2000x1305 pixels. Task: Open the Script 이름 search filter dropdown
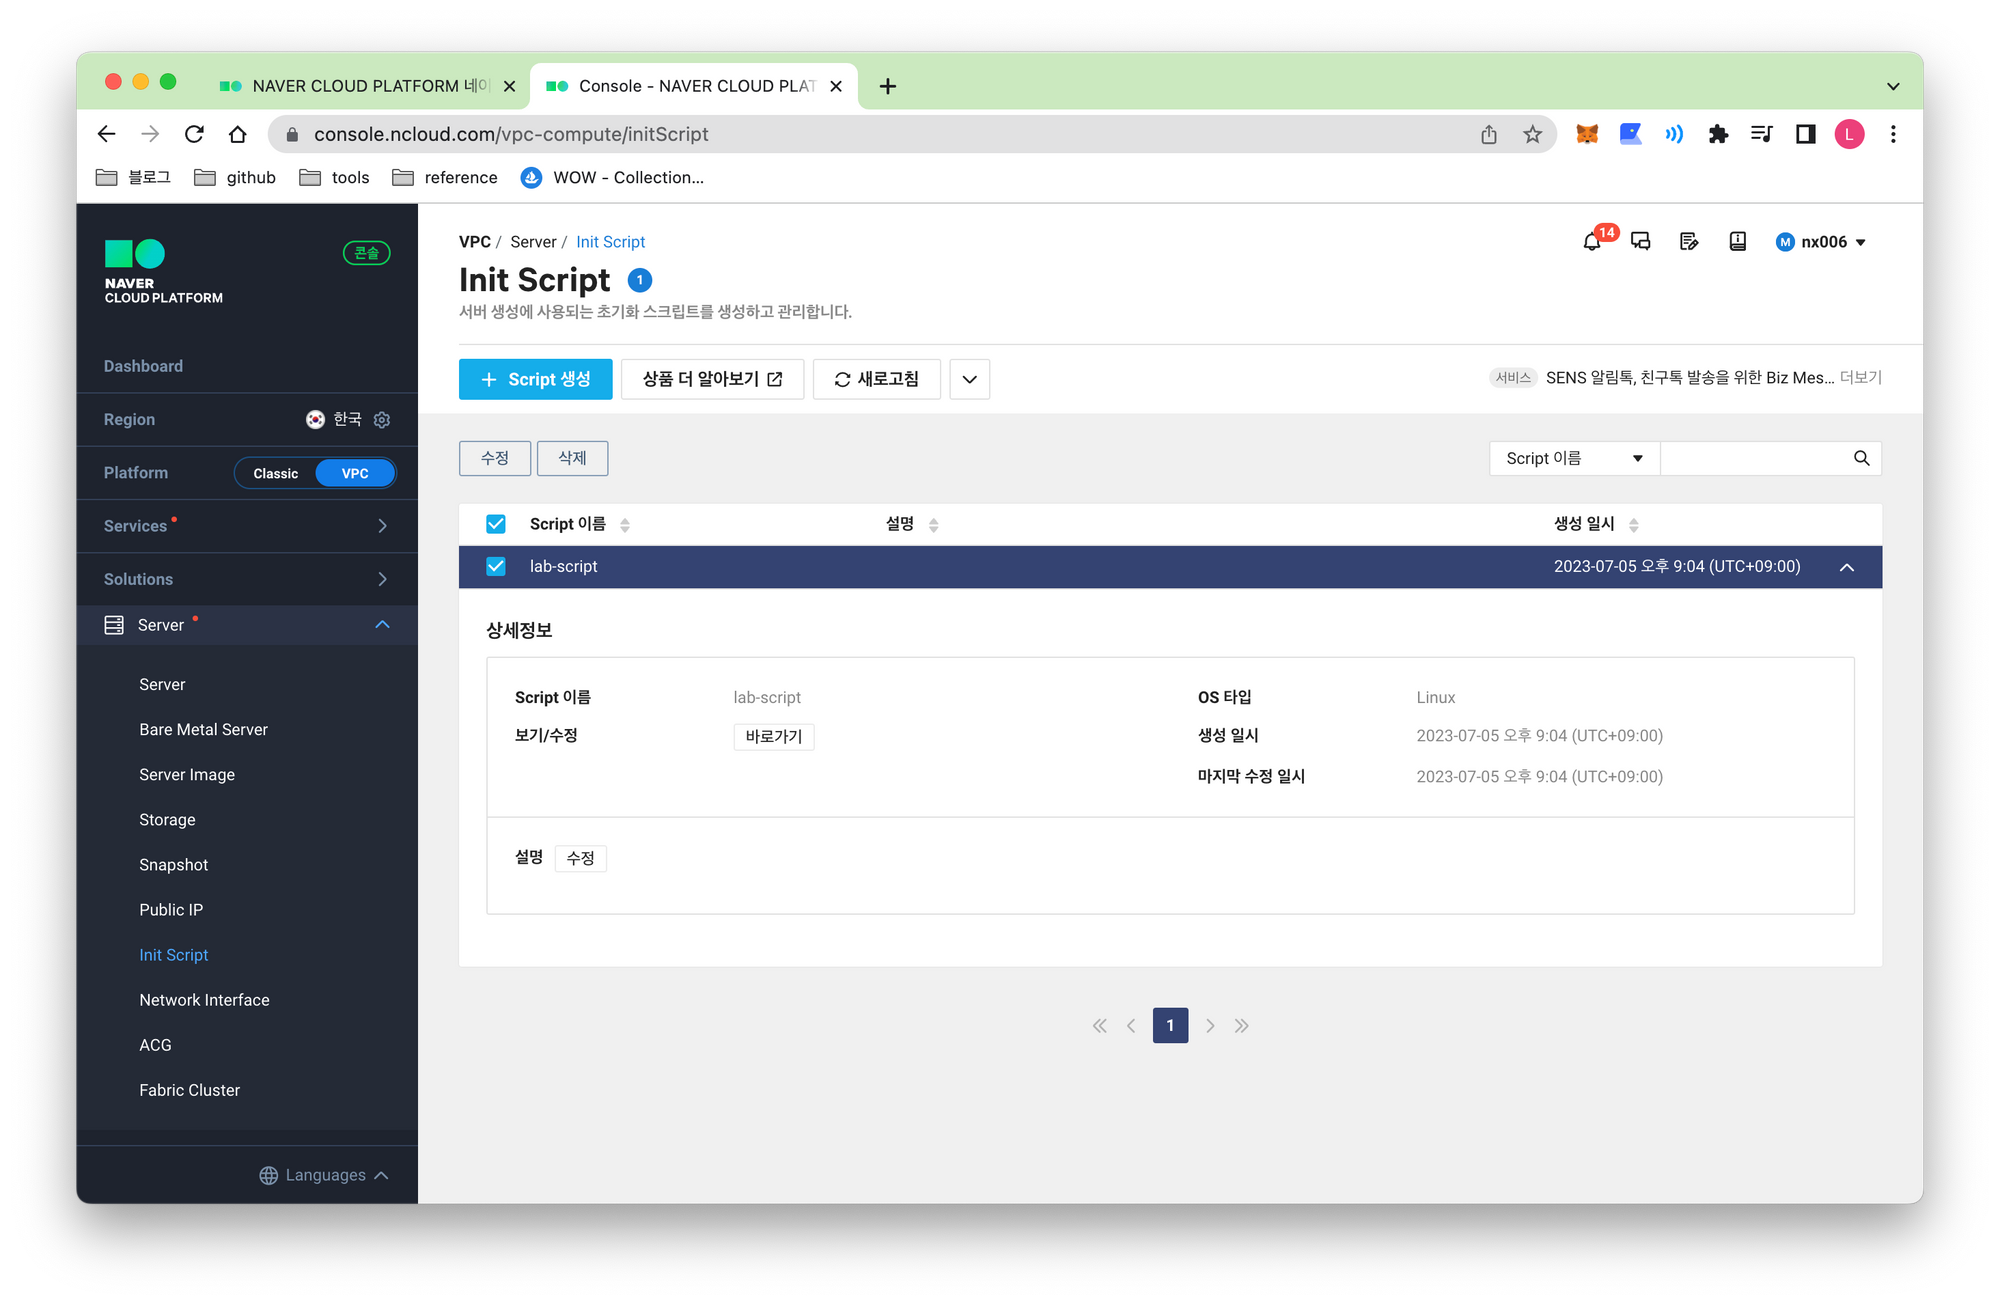click(1574, 458)
